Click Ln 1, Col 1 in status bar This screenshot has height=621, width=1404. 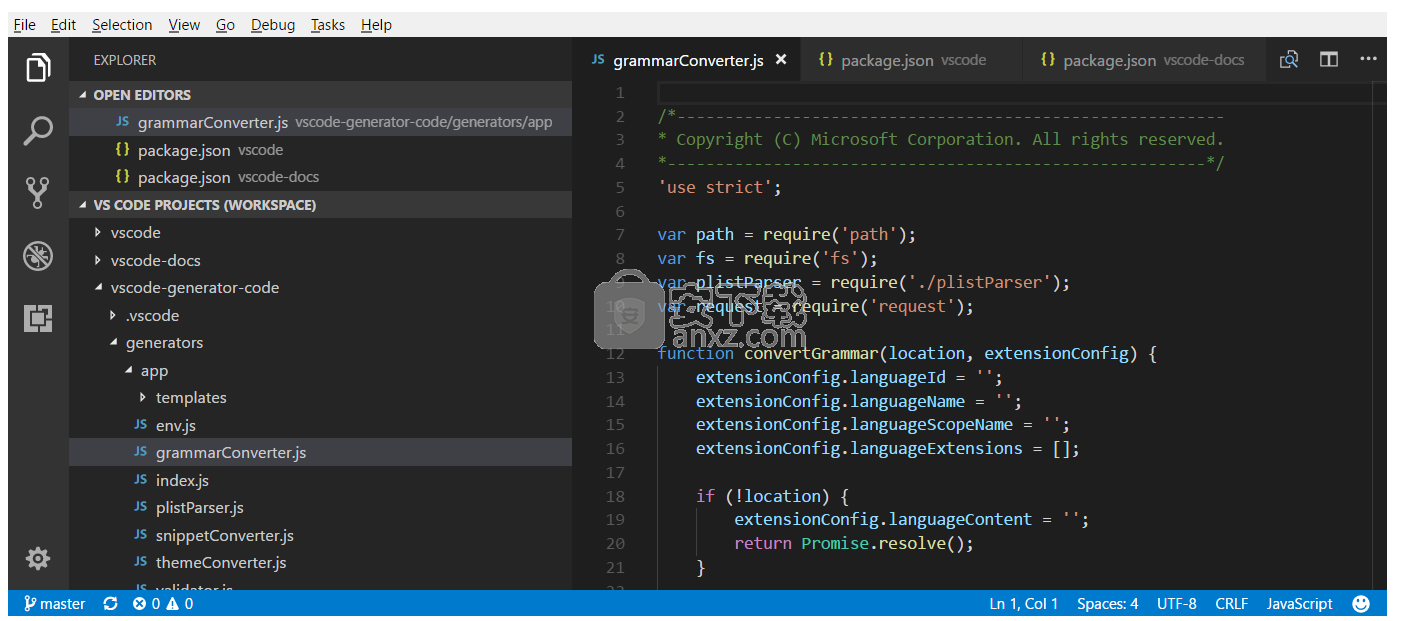point(1023,604)
